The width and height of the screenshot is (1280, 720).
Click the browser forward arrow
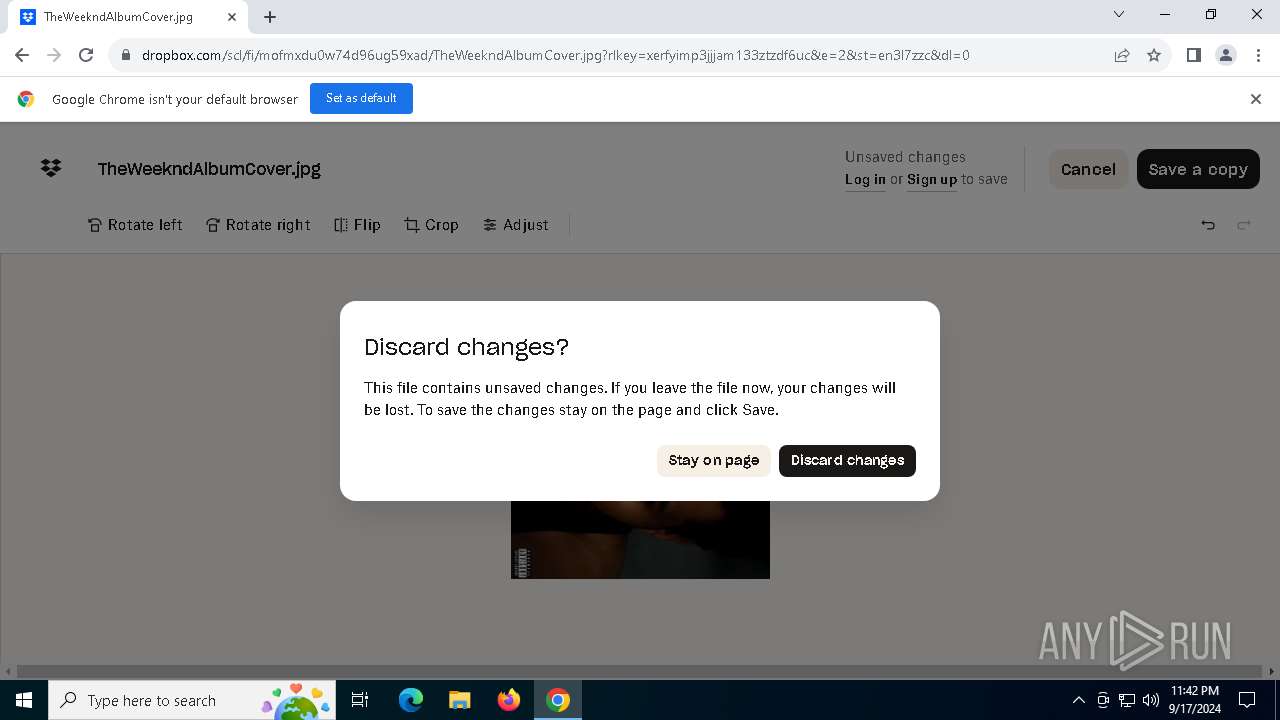click(x=54, y=55)
